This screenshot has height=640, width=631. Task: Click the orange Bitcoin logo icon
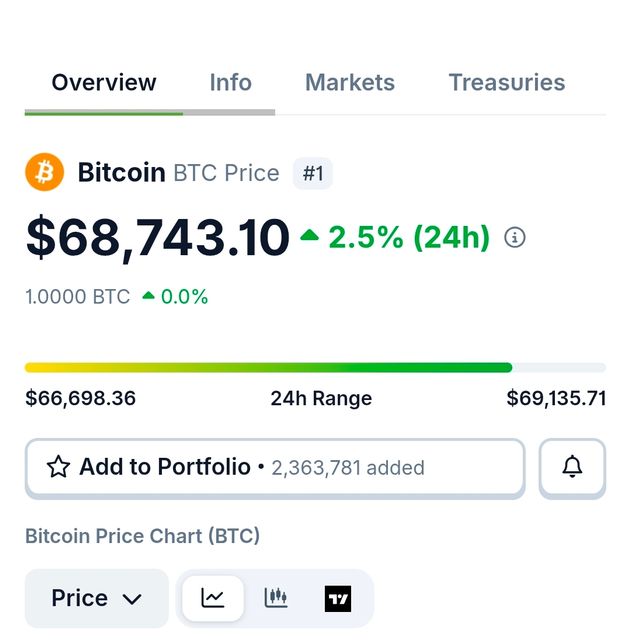point(44,173)
